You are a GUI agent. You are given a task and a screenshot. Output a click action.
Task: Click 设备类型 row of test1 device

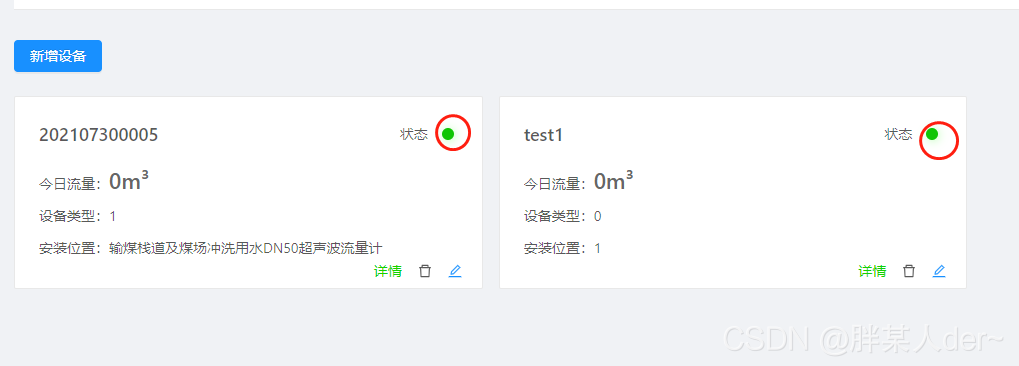[562, 216]
